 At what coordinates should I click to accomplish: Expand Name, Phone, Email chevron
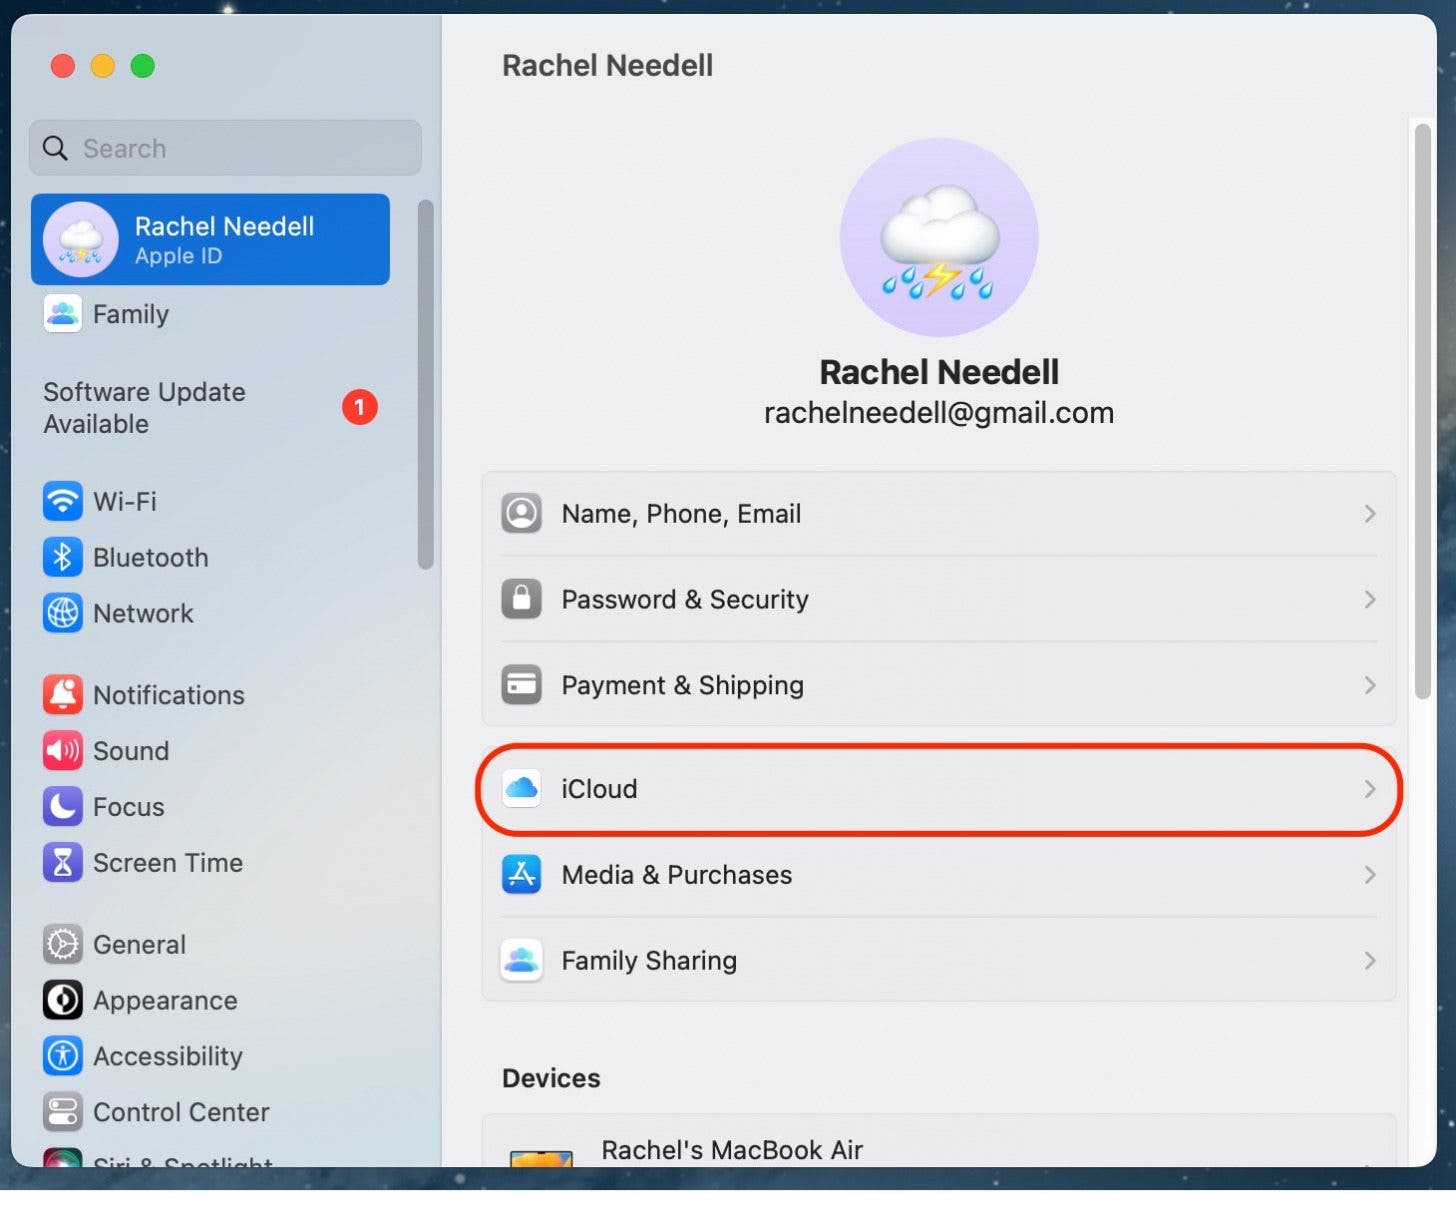pos(1369,514)
